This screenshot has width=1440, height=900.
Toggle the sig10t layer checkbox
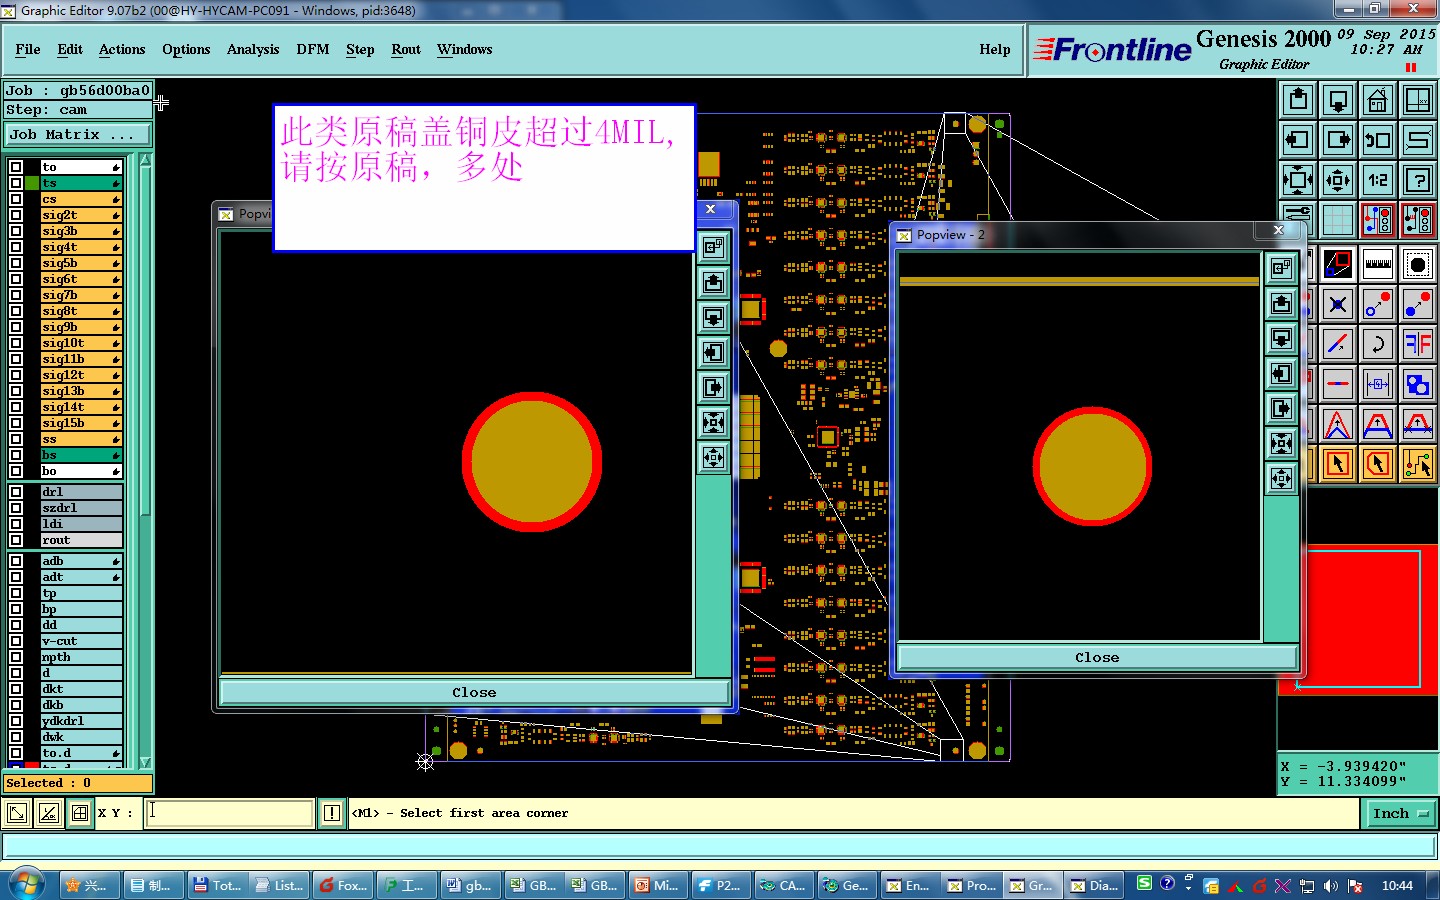coord(16,343)
